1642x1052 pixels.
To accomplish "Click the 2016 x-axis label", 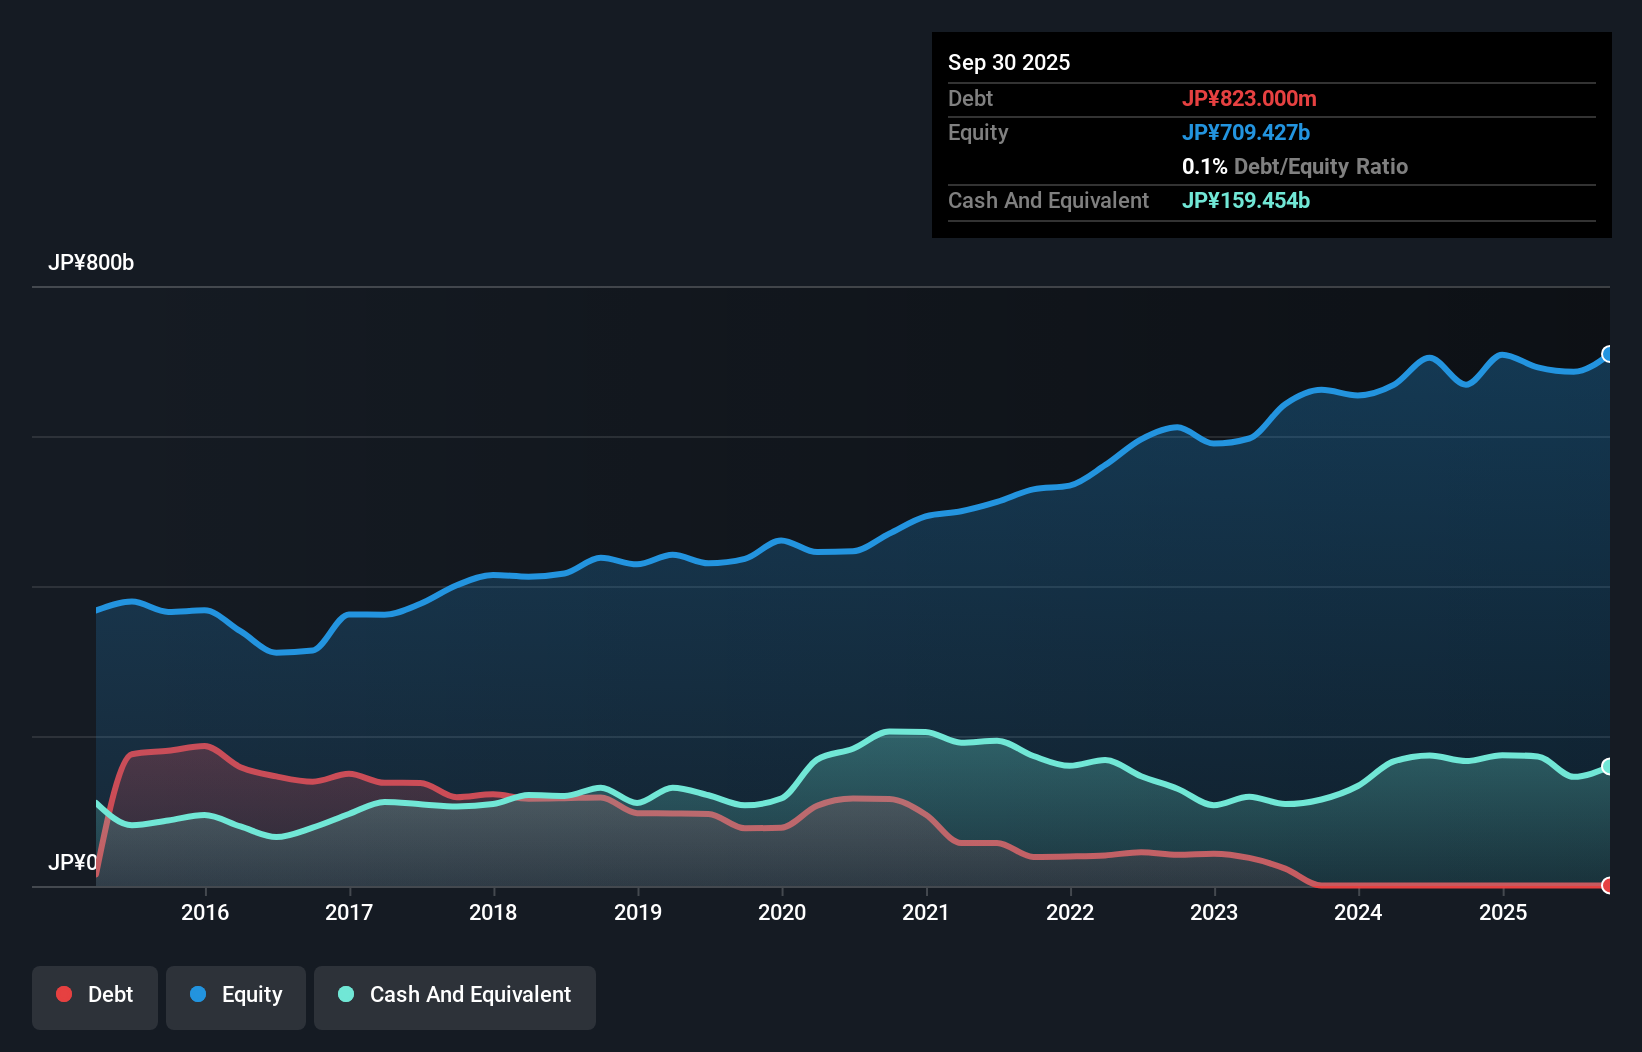I will (205, 912).
